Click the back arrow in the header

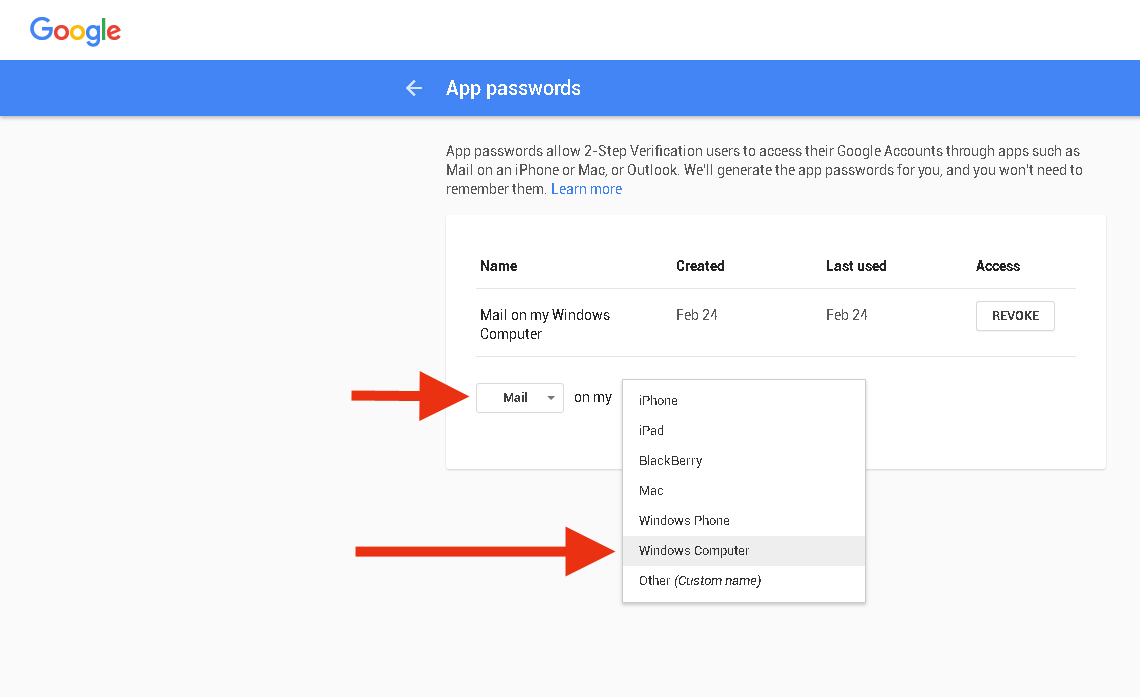tap(414, 88)
